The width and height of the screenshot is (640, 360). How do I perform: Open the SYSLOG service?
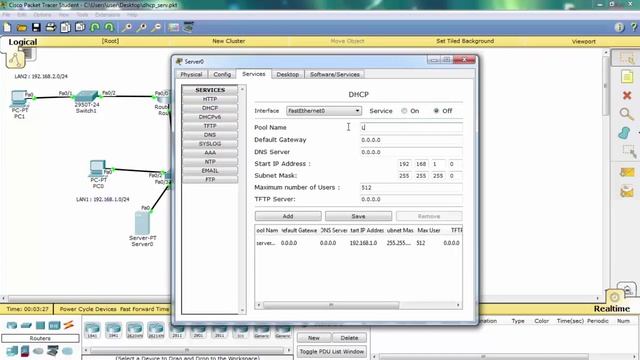[x=210, y=144]
